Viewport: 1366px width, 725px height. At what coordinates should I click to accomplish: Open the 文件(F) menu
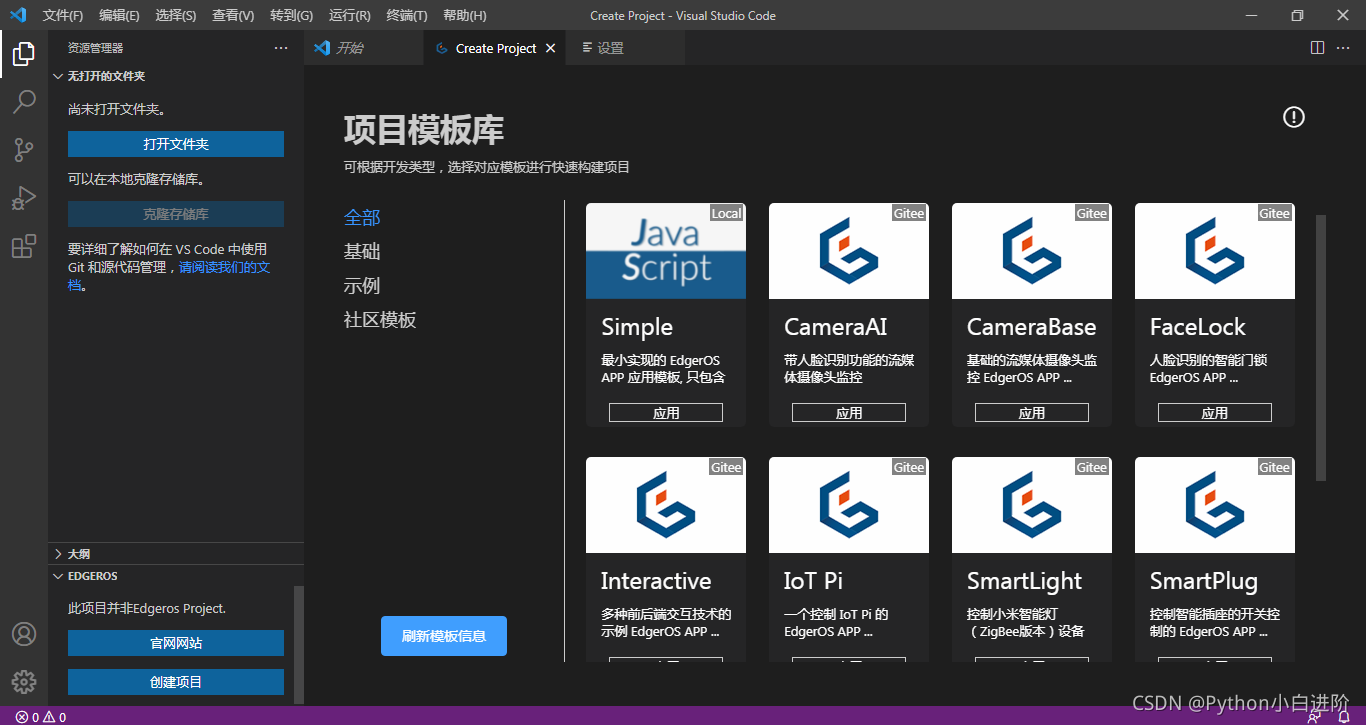click(63, 15)
